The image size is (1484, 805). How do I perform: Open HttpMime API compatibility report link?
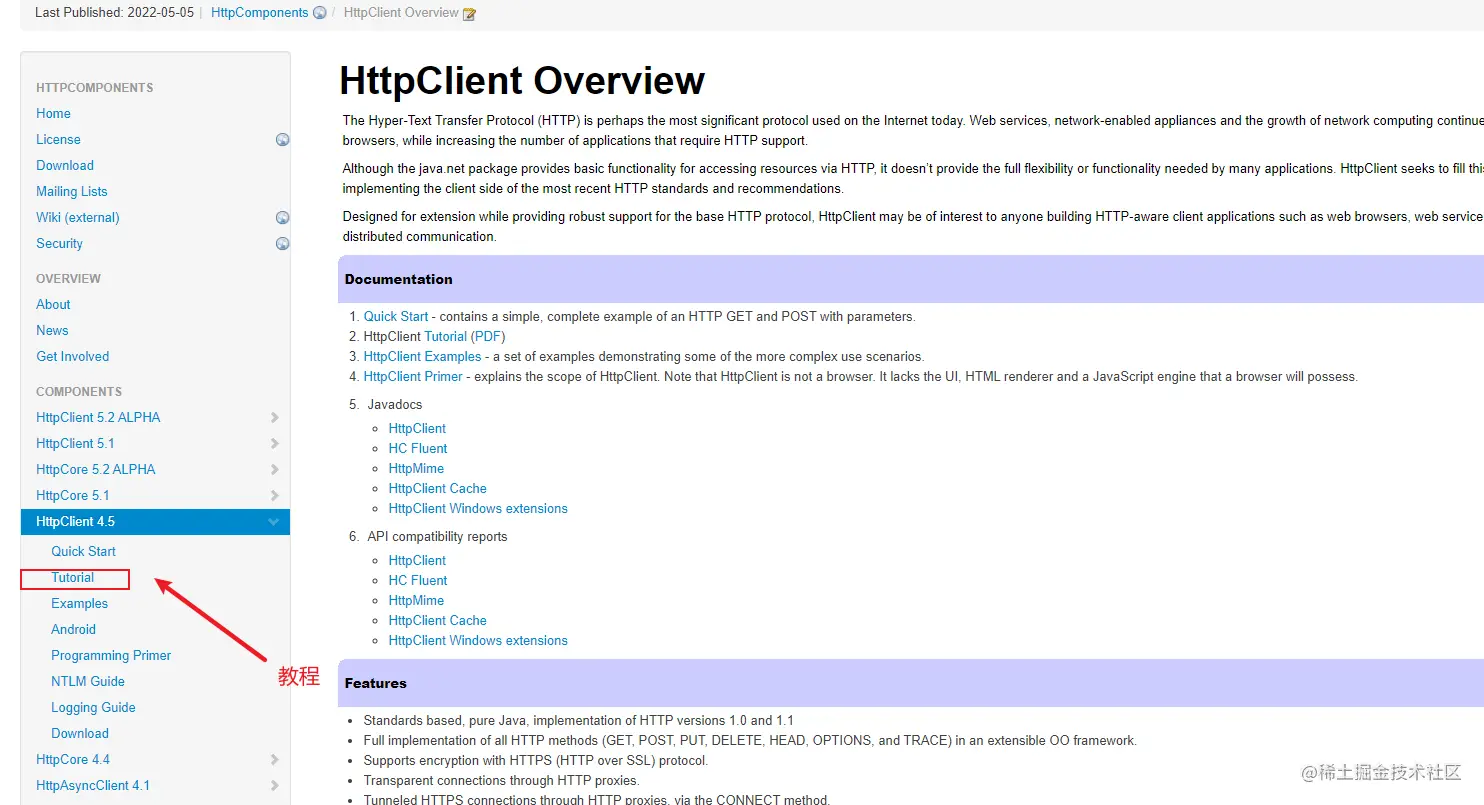coord(416,600)
